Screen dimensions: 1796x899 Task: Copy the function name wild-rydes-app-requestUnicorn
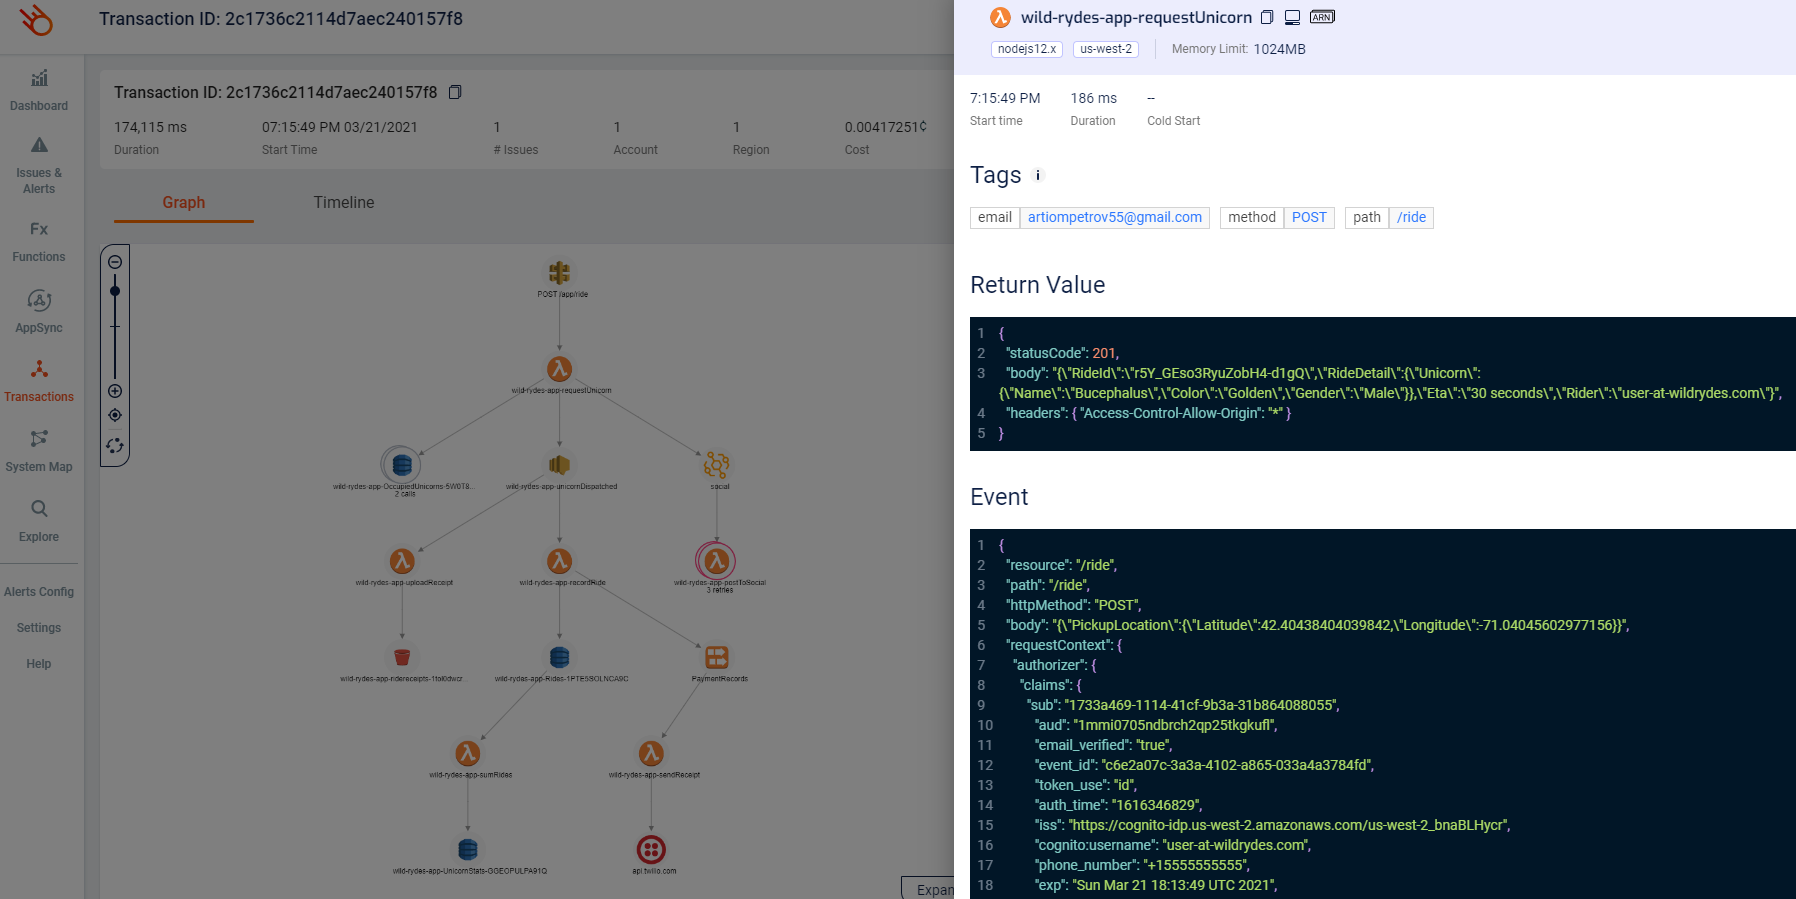click(1267, 17)
